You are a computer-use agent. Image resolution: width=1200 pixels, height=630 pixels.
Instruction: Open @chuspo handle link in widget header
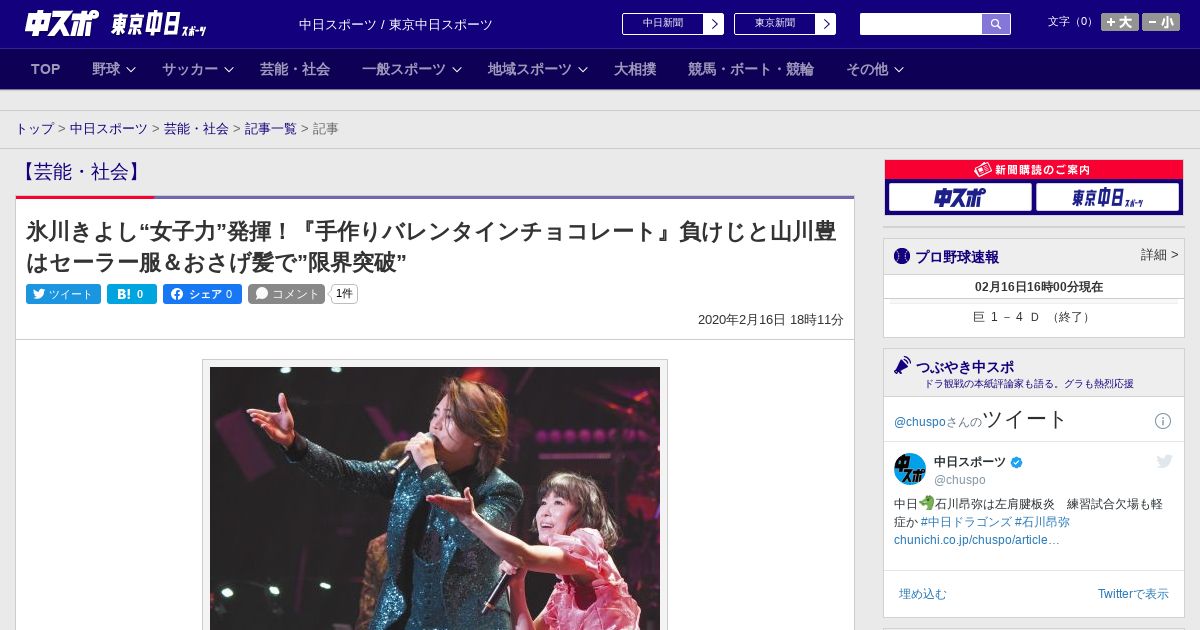(x=920, y=422)
